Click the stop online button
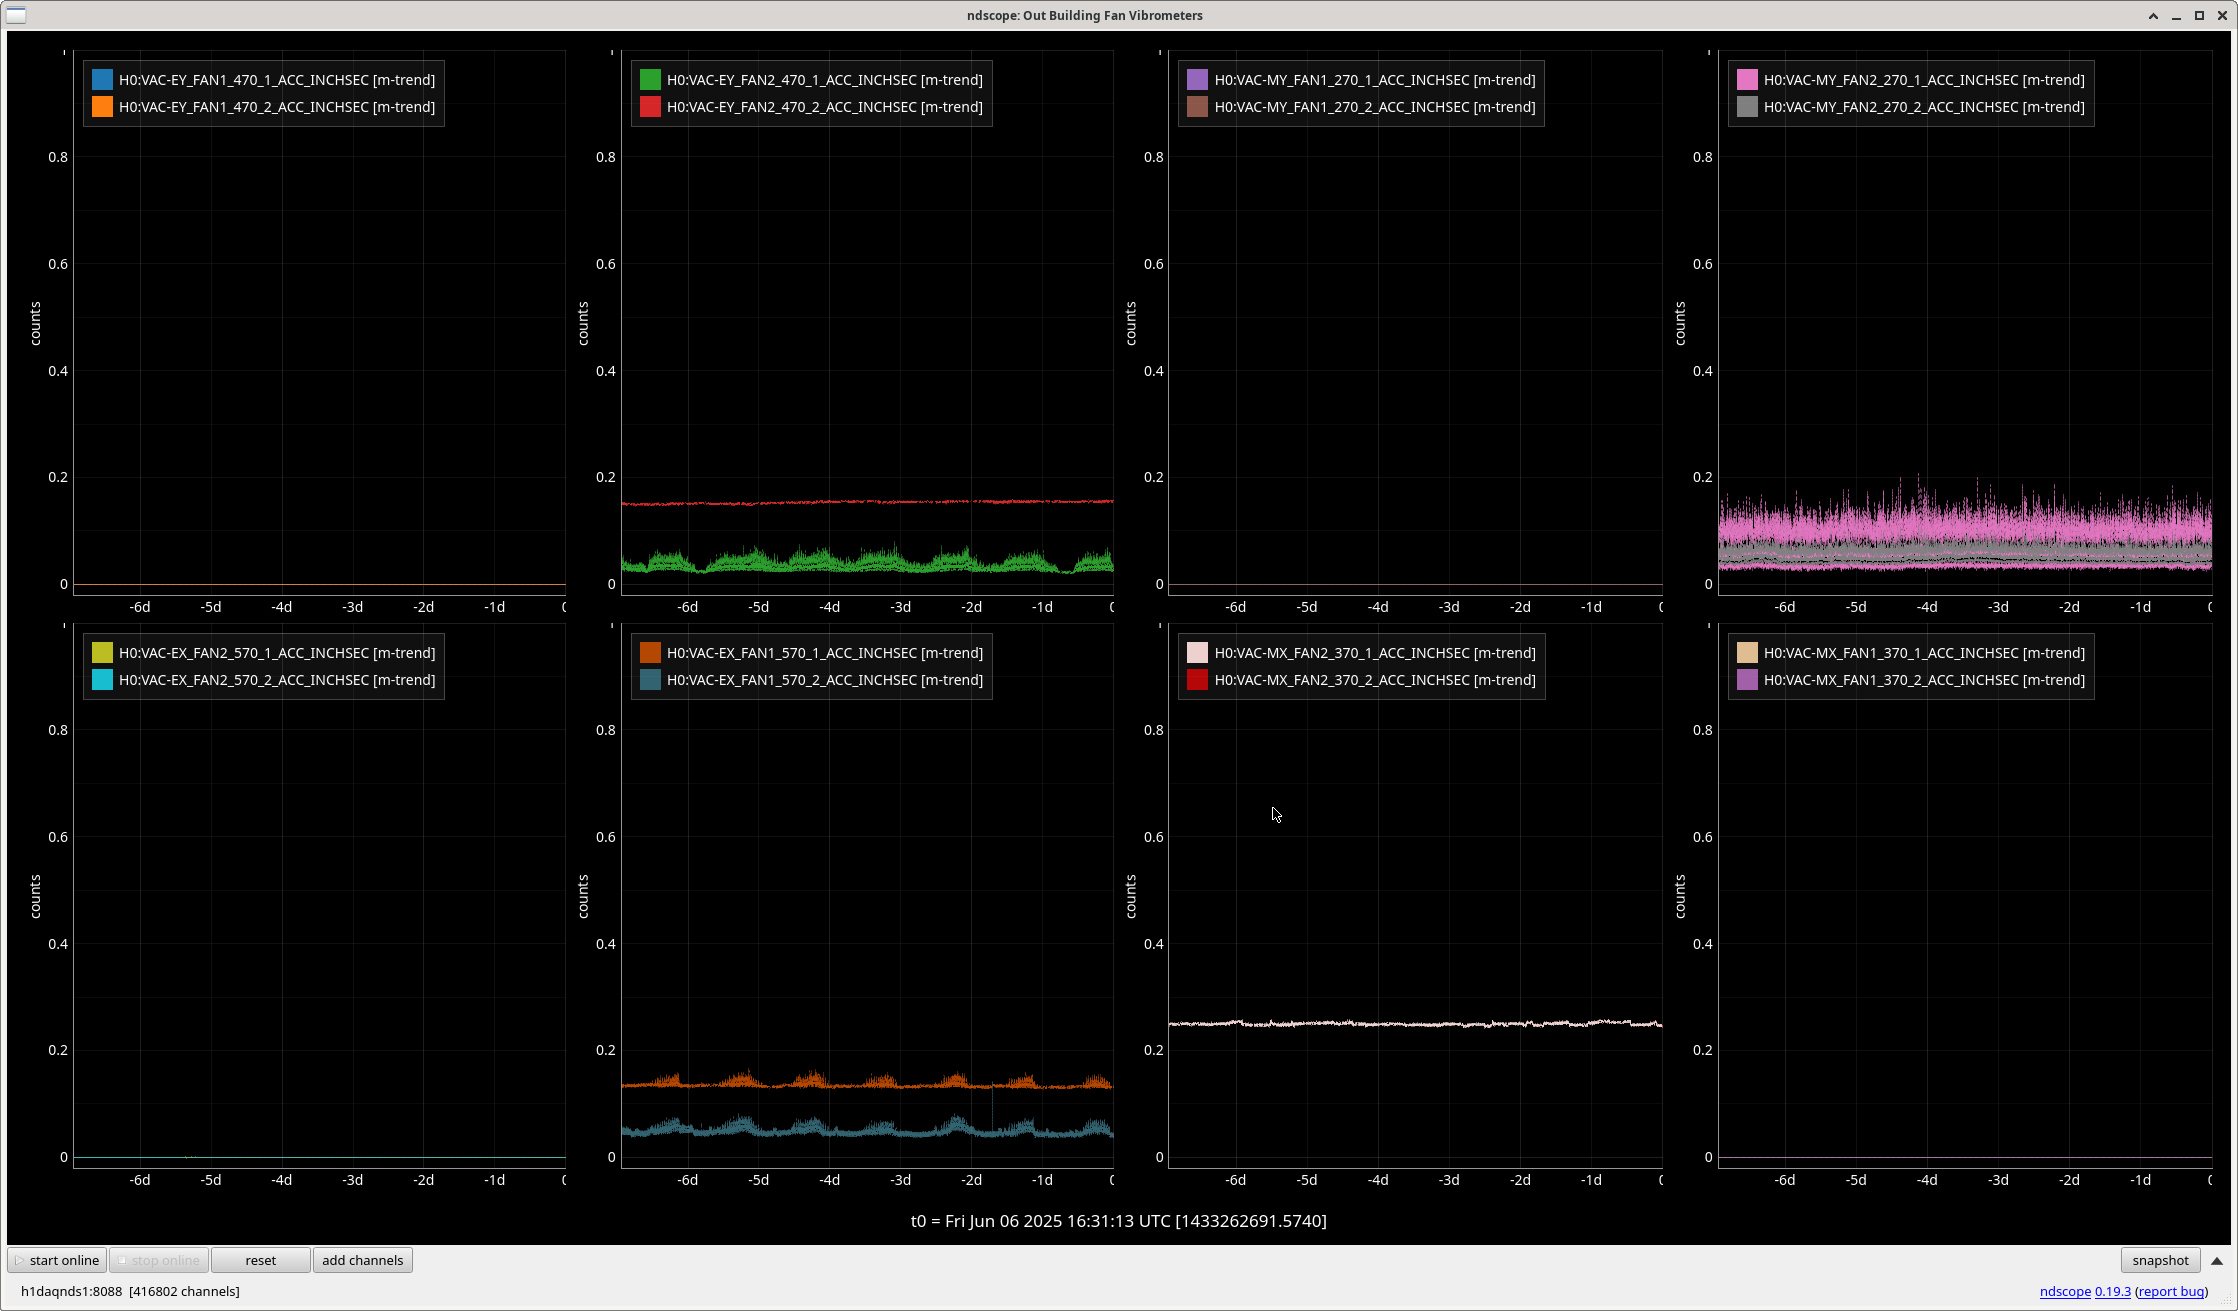The image size is (2238, 1311). [159, 1260]
